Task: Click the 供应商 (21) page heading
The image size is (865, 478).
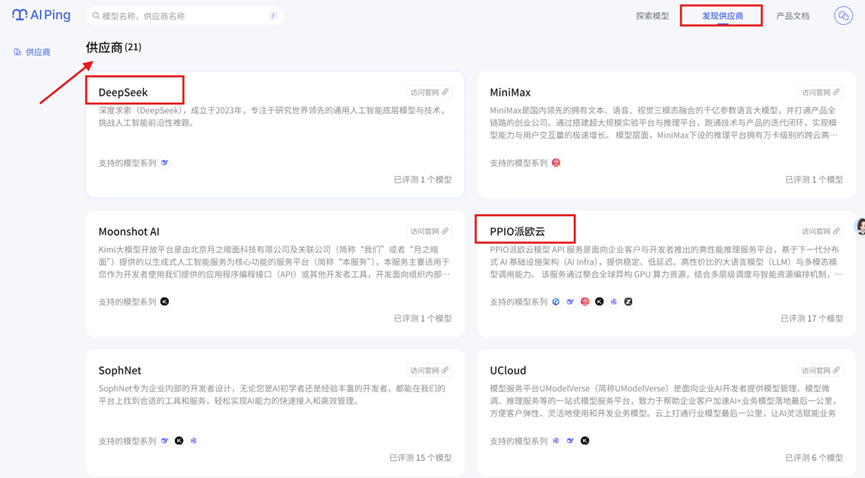Action: pyautogui.click(x=114, y=47)
